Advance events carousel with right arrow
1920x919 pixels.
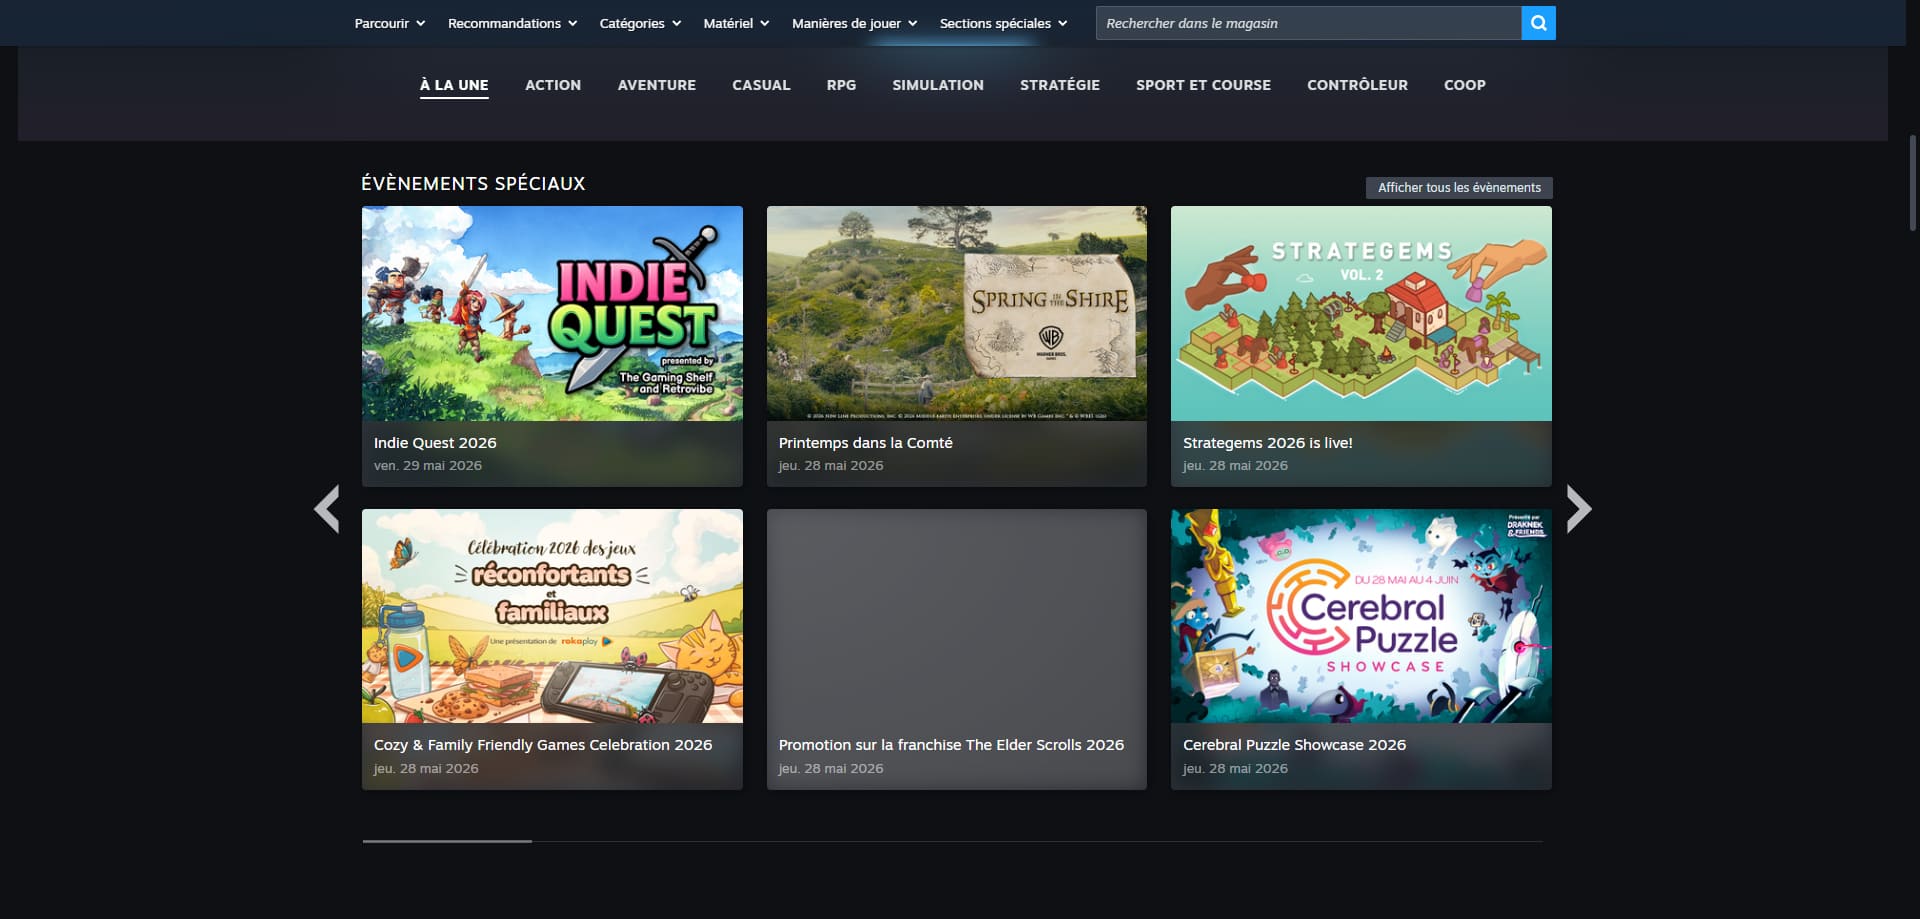[1578, 509]
